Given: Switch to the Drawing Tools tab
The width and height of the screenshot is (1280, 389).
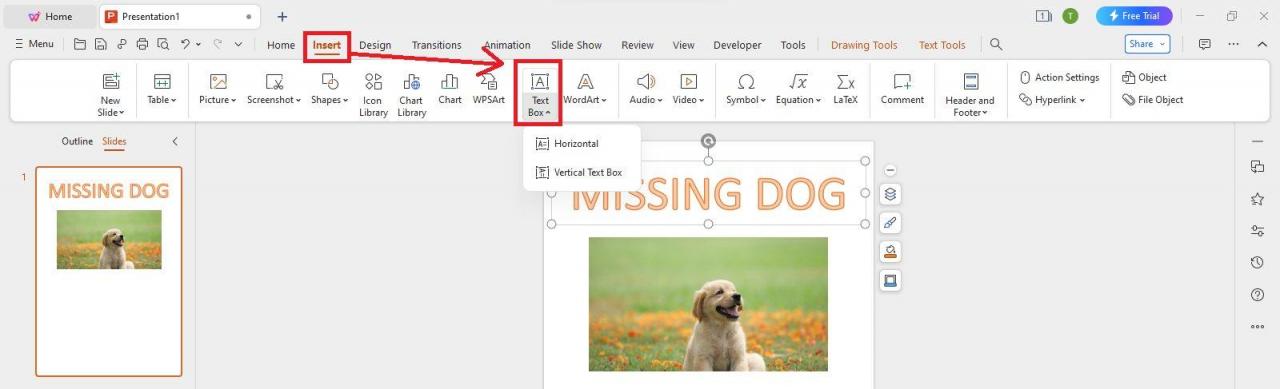Looking at the screenshot, I should click(864, 45).
